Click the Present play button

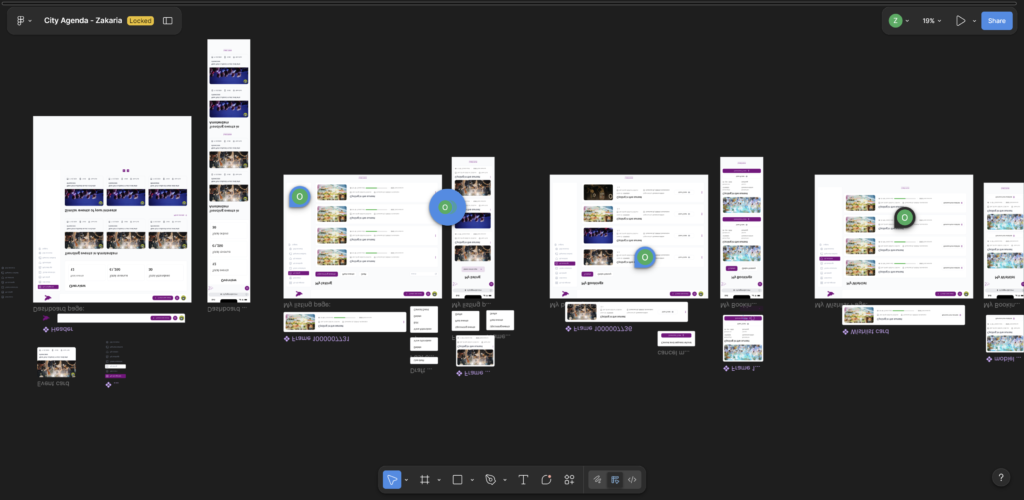[961, 20]
